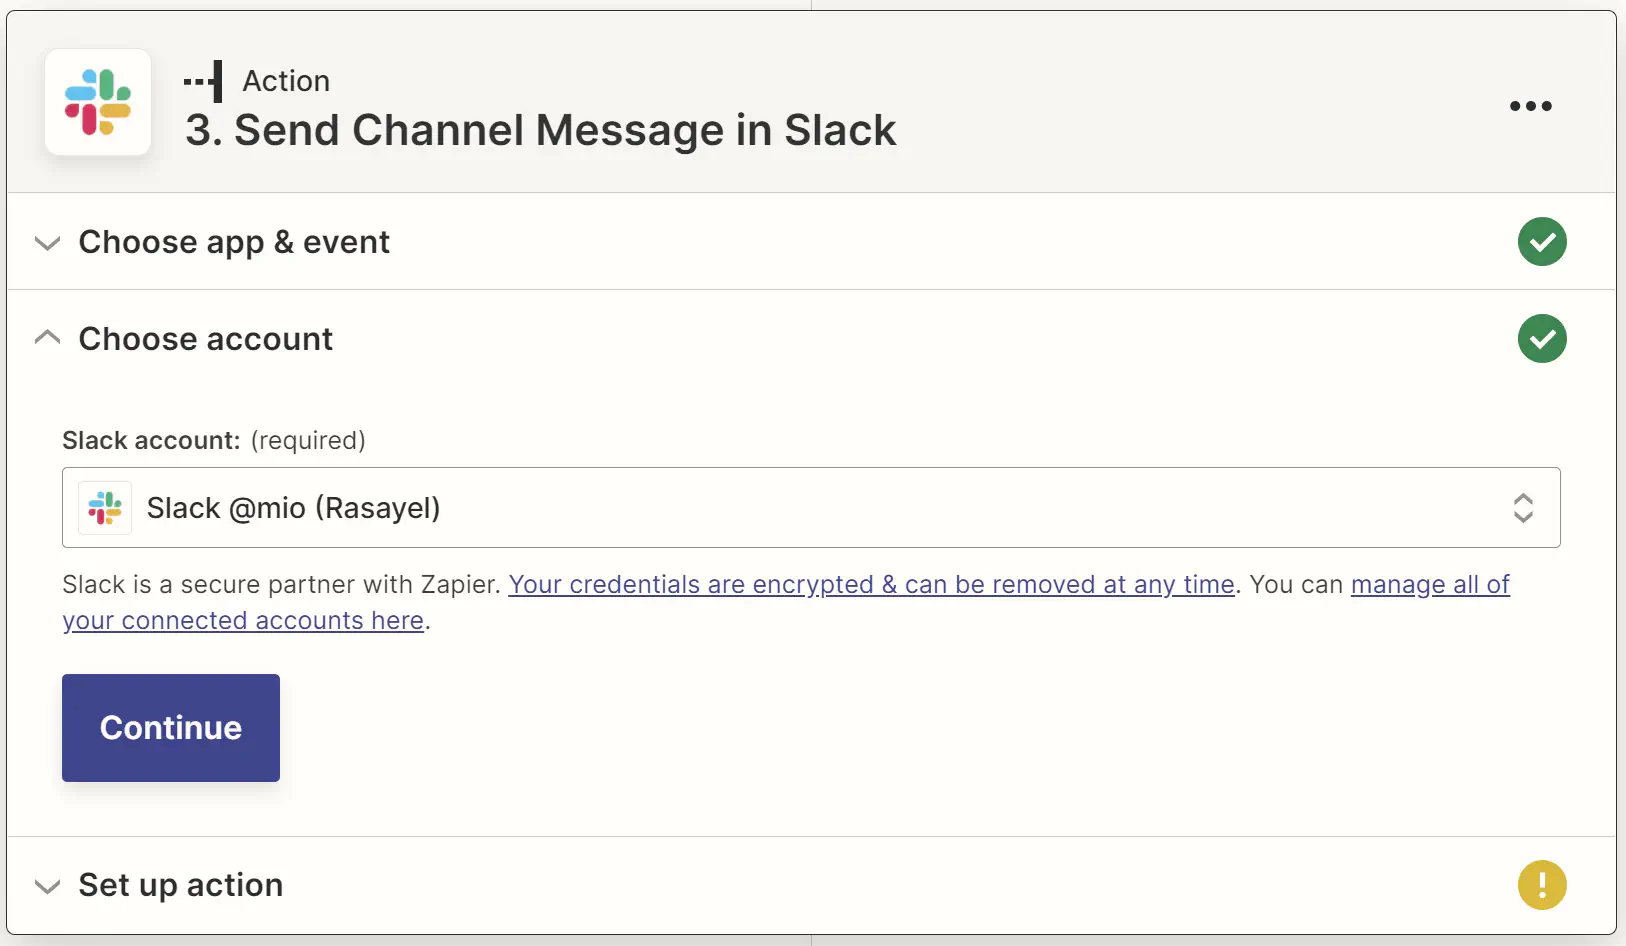Expand the Set up action section chevron
1626x946 pixels.
pyautogui.click(x=47, y=886)
